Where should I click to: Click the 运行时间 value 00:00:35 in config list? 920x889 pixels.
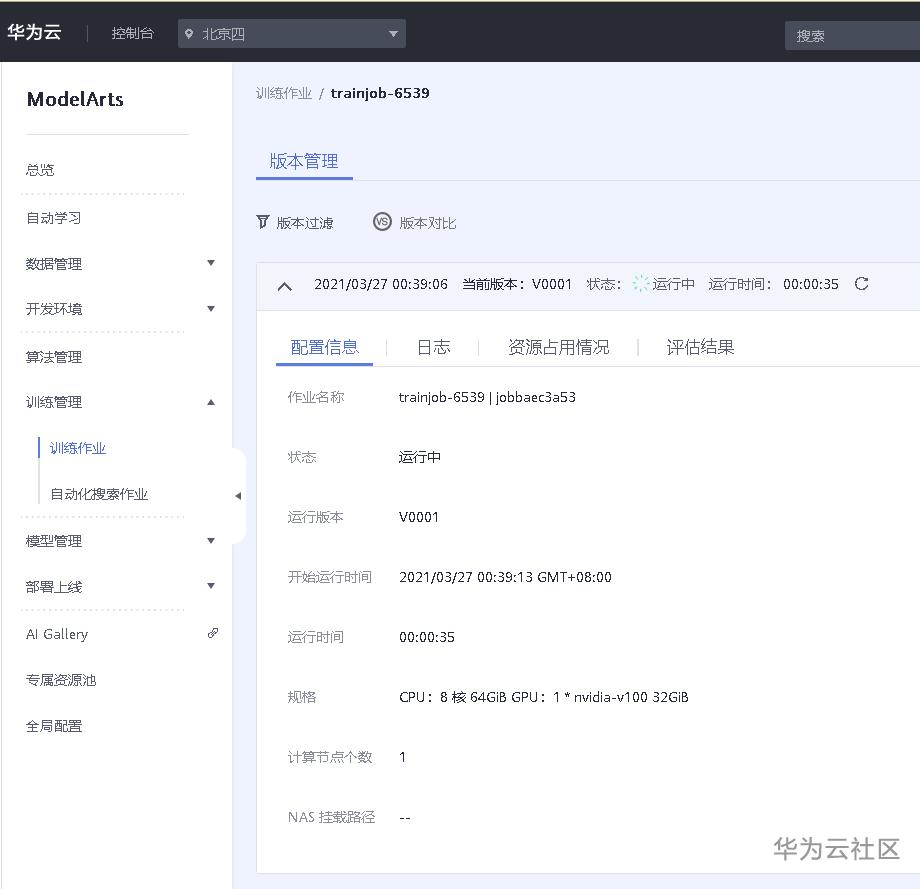(x=427, y=637)
